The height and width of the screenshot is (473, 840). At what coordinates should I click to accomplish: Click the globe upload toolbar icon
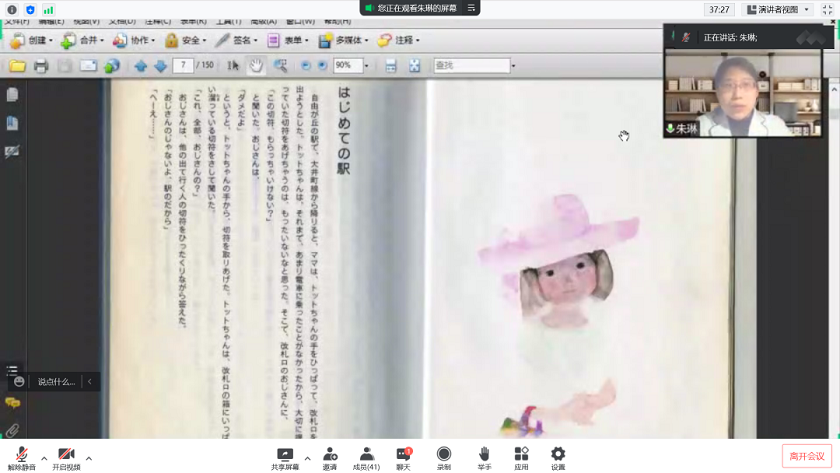[x=111, y=66]
